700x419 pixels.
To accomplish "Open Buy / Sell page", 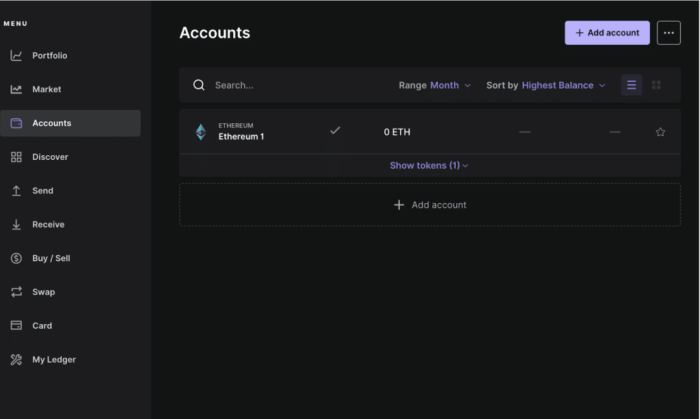I will [51, 258].
